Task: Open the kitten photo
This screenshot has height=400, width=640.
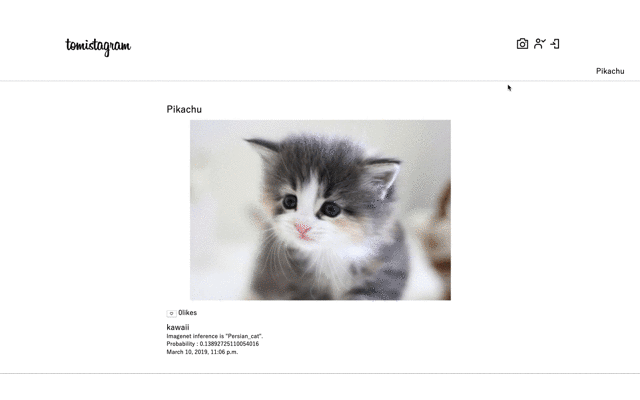Action: point(320,210)
